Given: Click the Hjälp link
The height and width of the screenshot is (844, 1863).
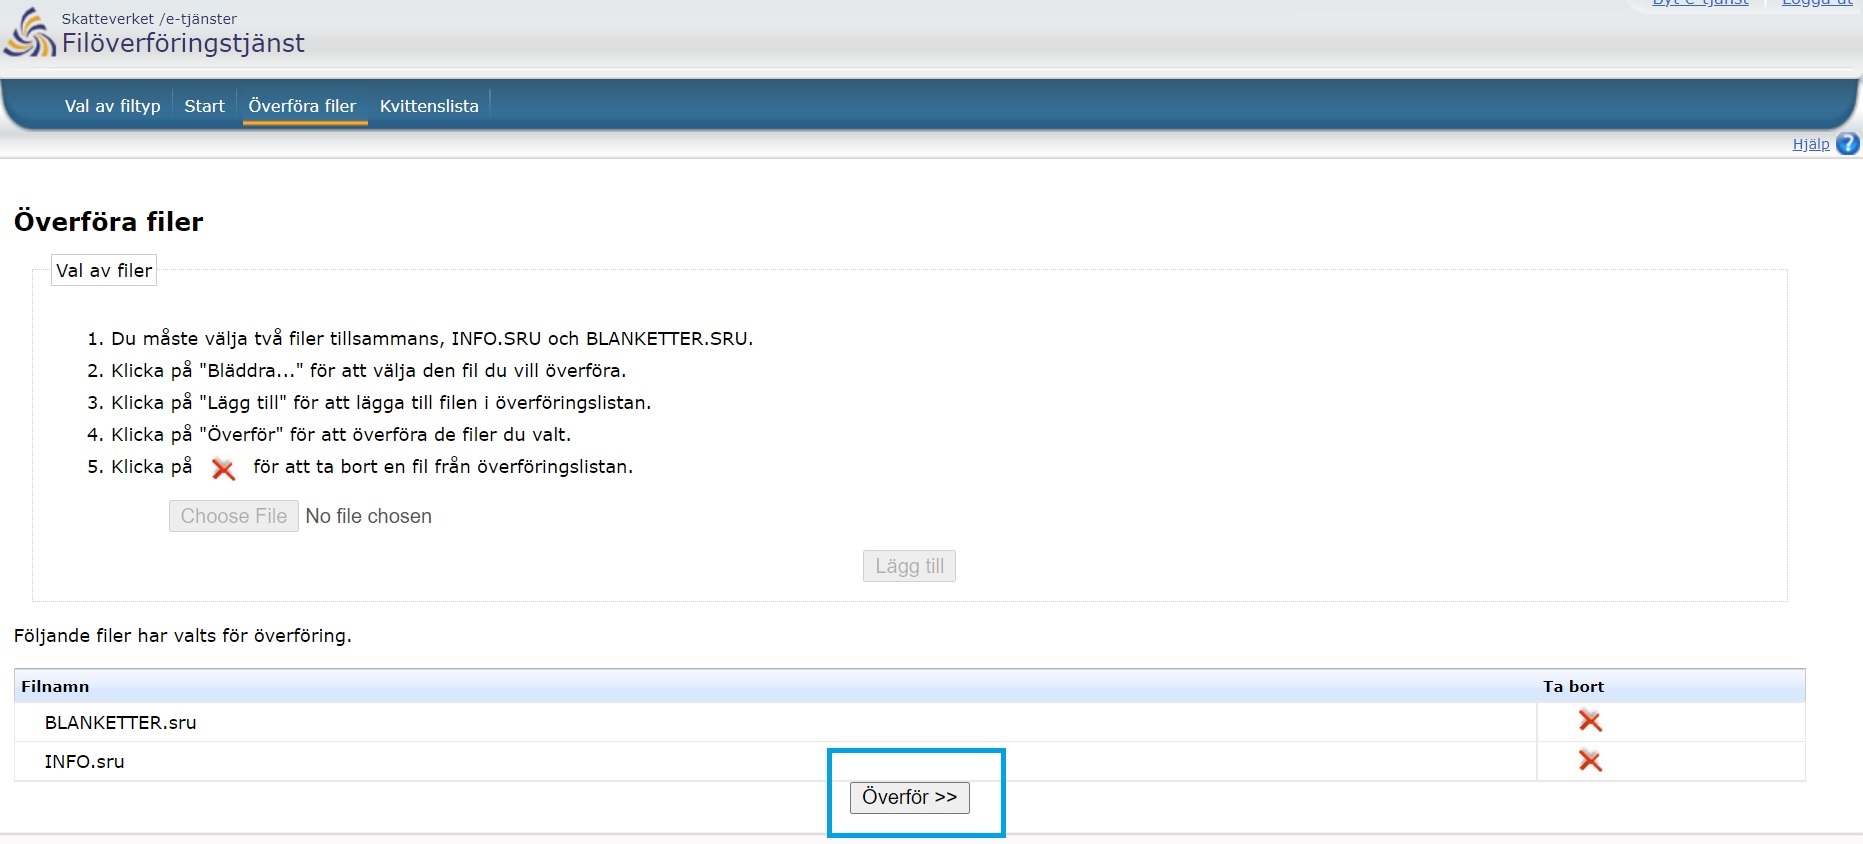Looking at the screenshot, I should (x=1811, y=144).
